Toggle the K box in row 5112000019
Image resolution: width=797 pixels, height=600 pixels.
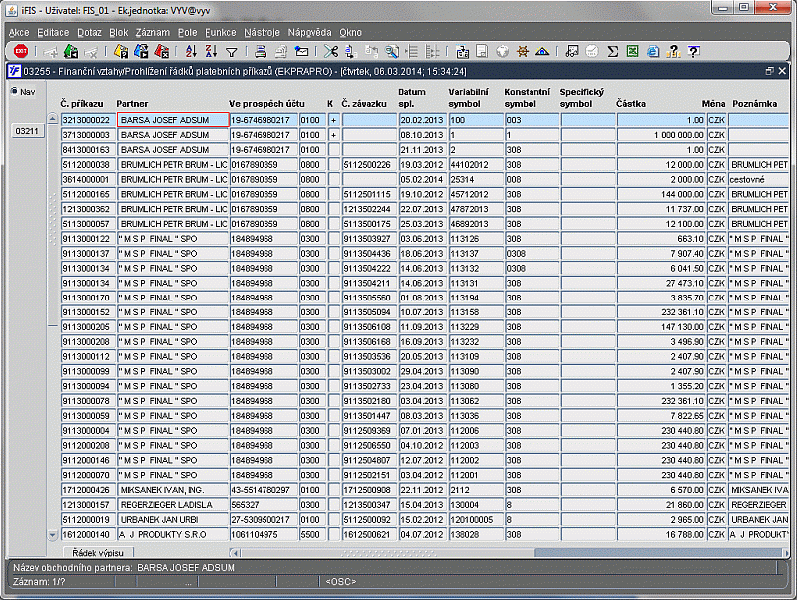(333, 520)
